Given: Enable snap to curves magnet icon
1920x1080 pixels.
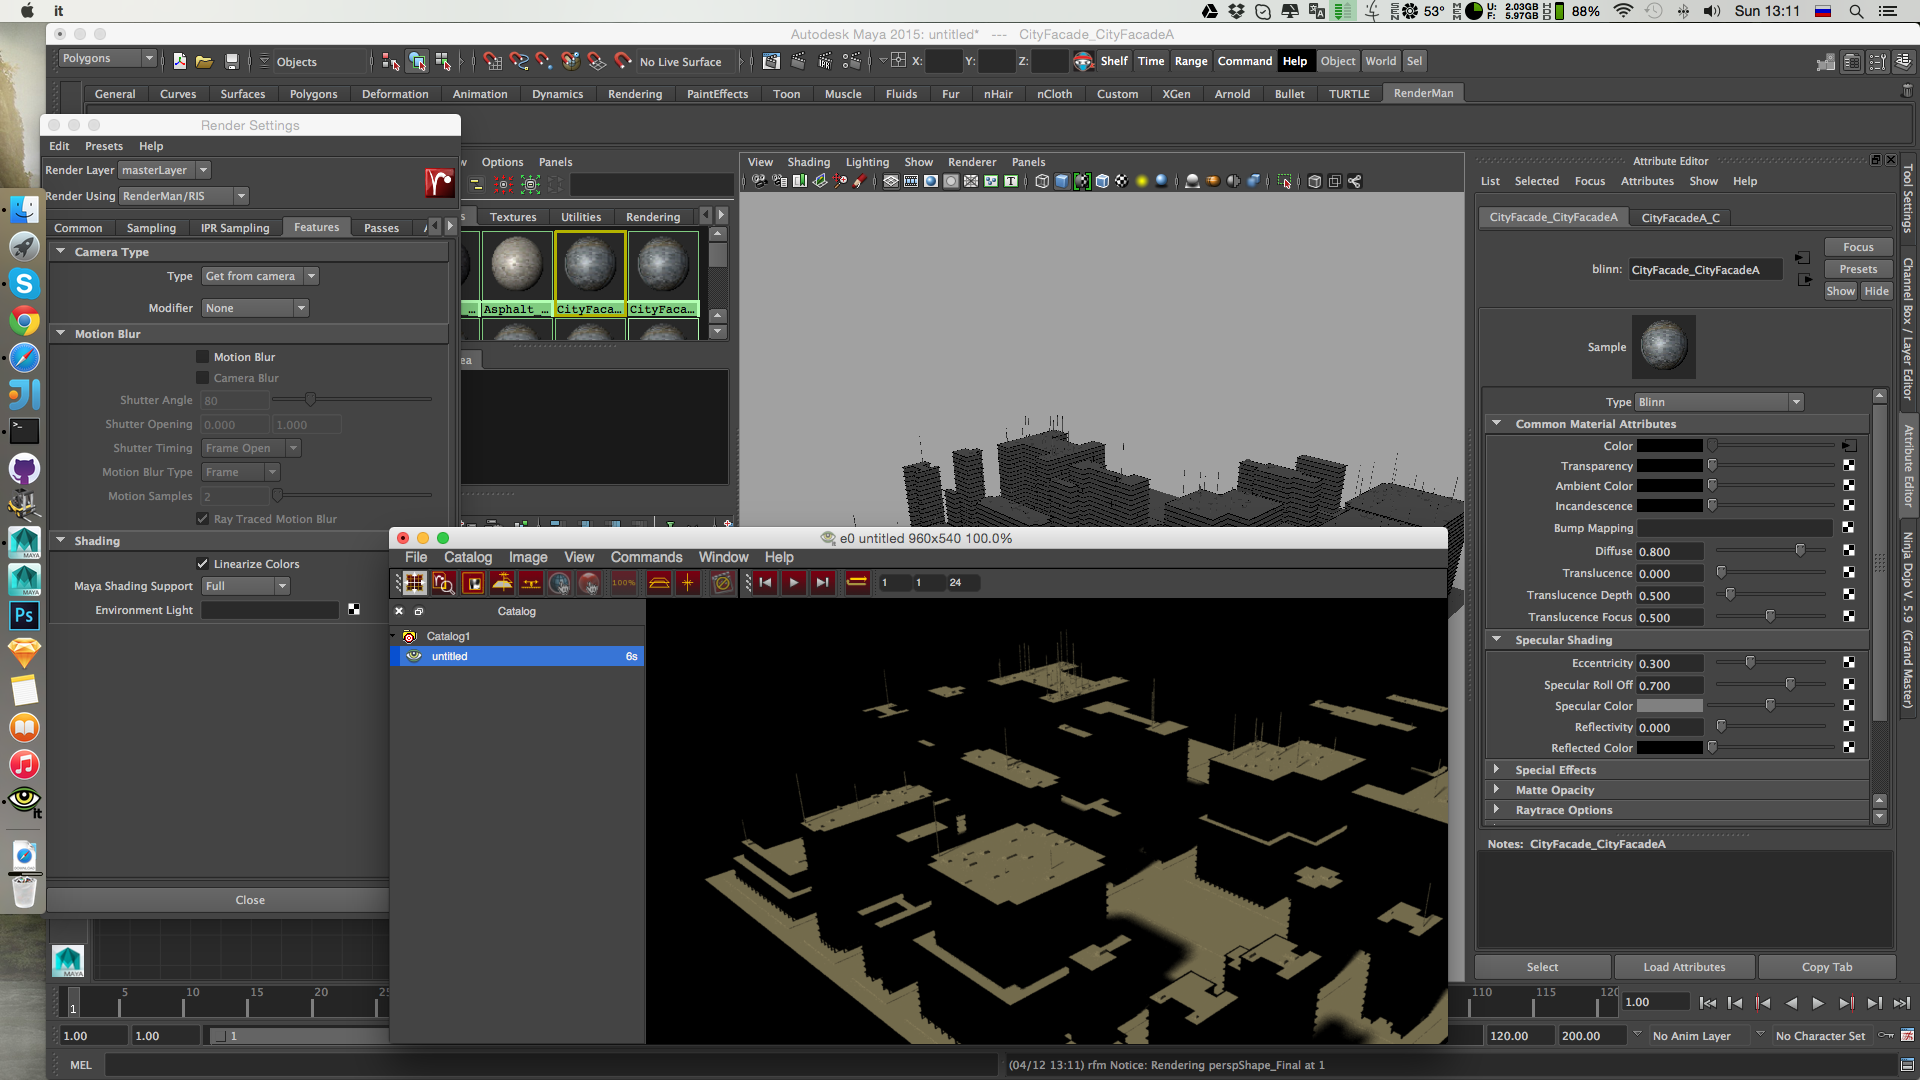Looking at the screenshot, I should (x=518, y=61).
